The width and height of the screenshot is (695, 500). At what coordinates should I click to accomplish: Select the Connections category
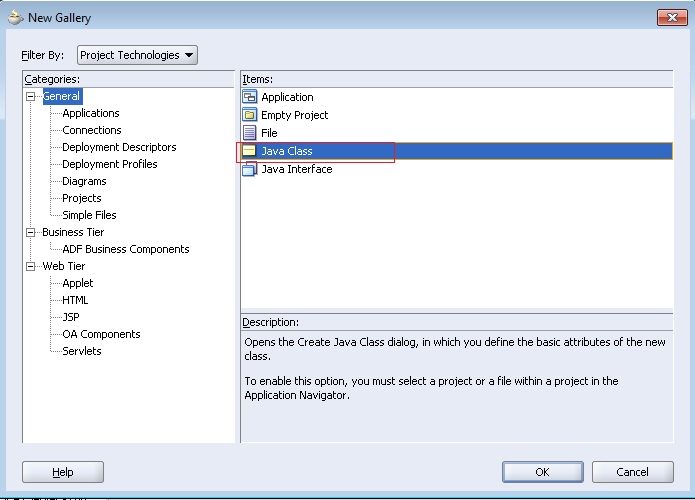tap(92, 130)
